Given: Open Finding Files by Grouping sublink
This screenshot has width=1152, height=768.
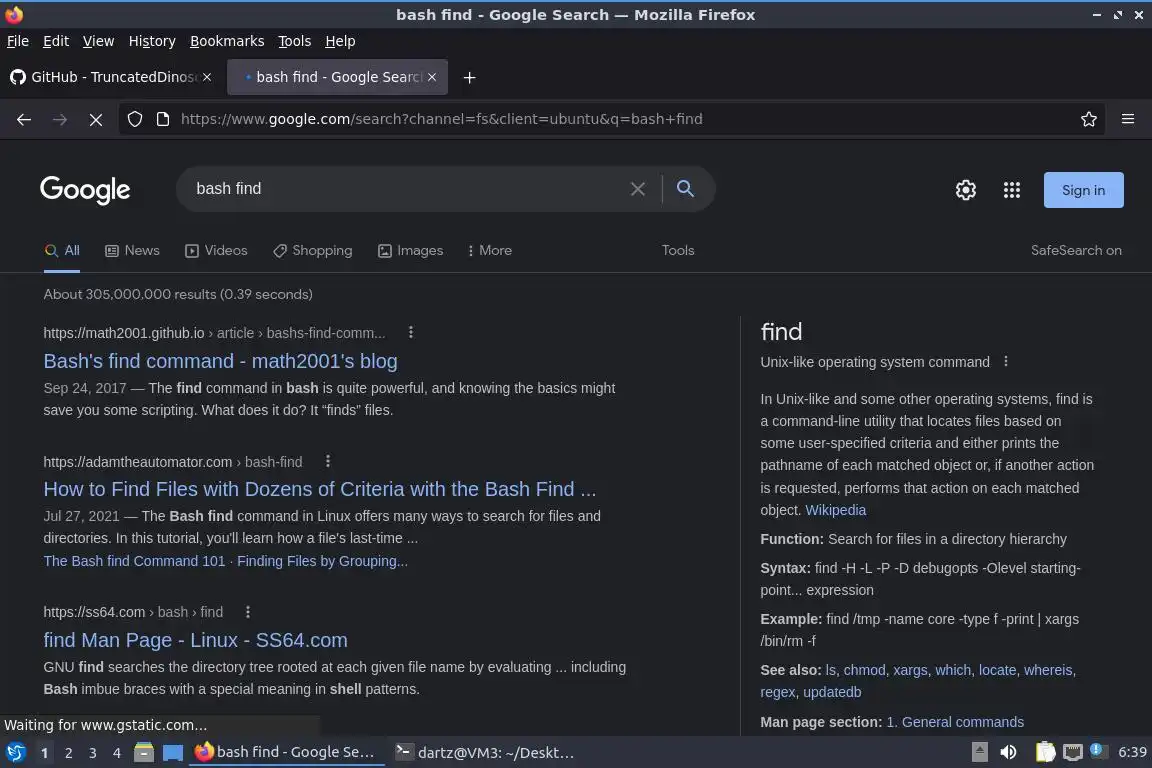Looking at the screenshot, I should [323, 561].
